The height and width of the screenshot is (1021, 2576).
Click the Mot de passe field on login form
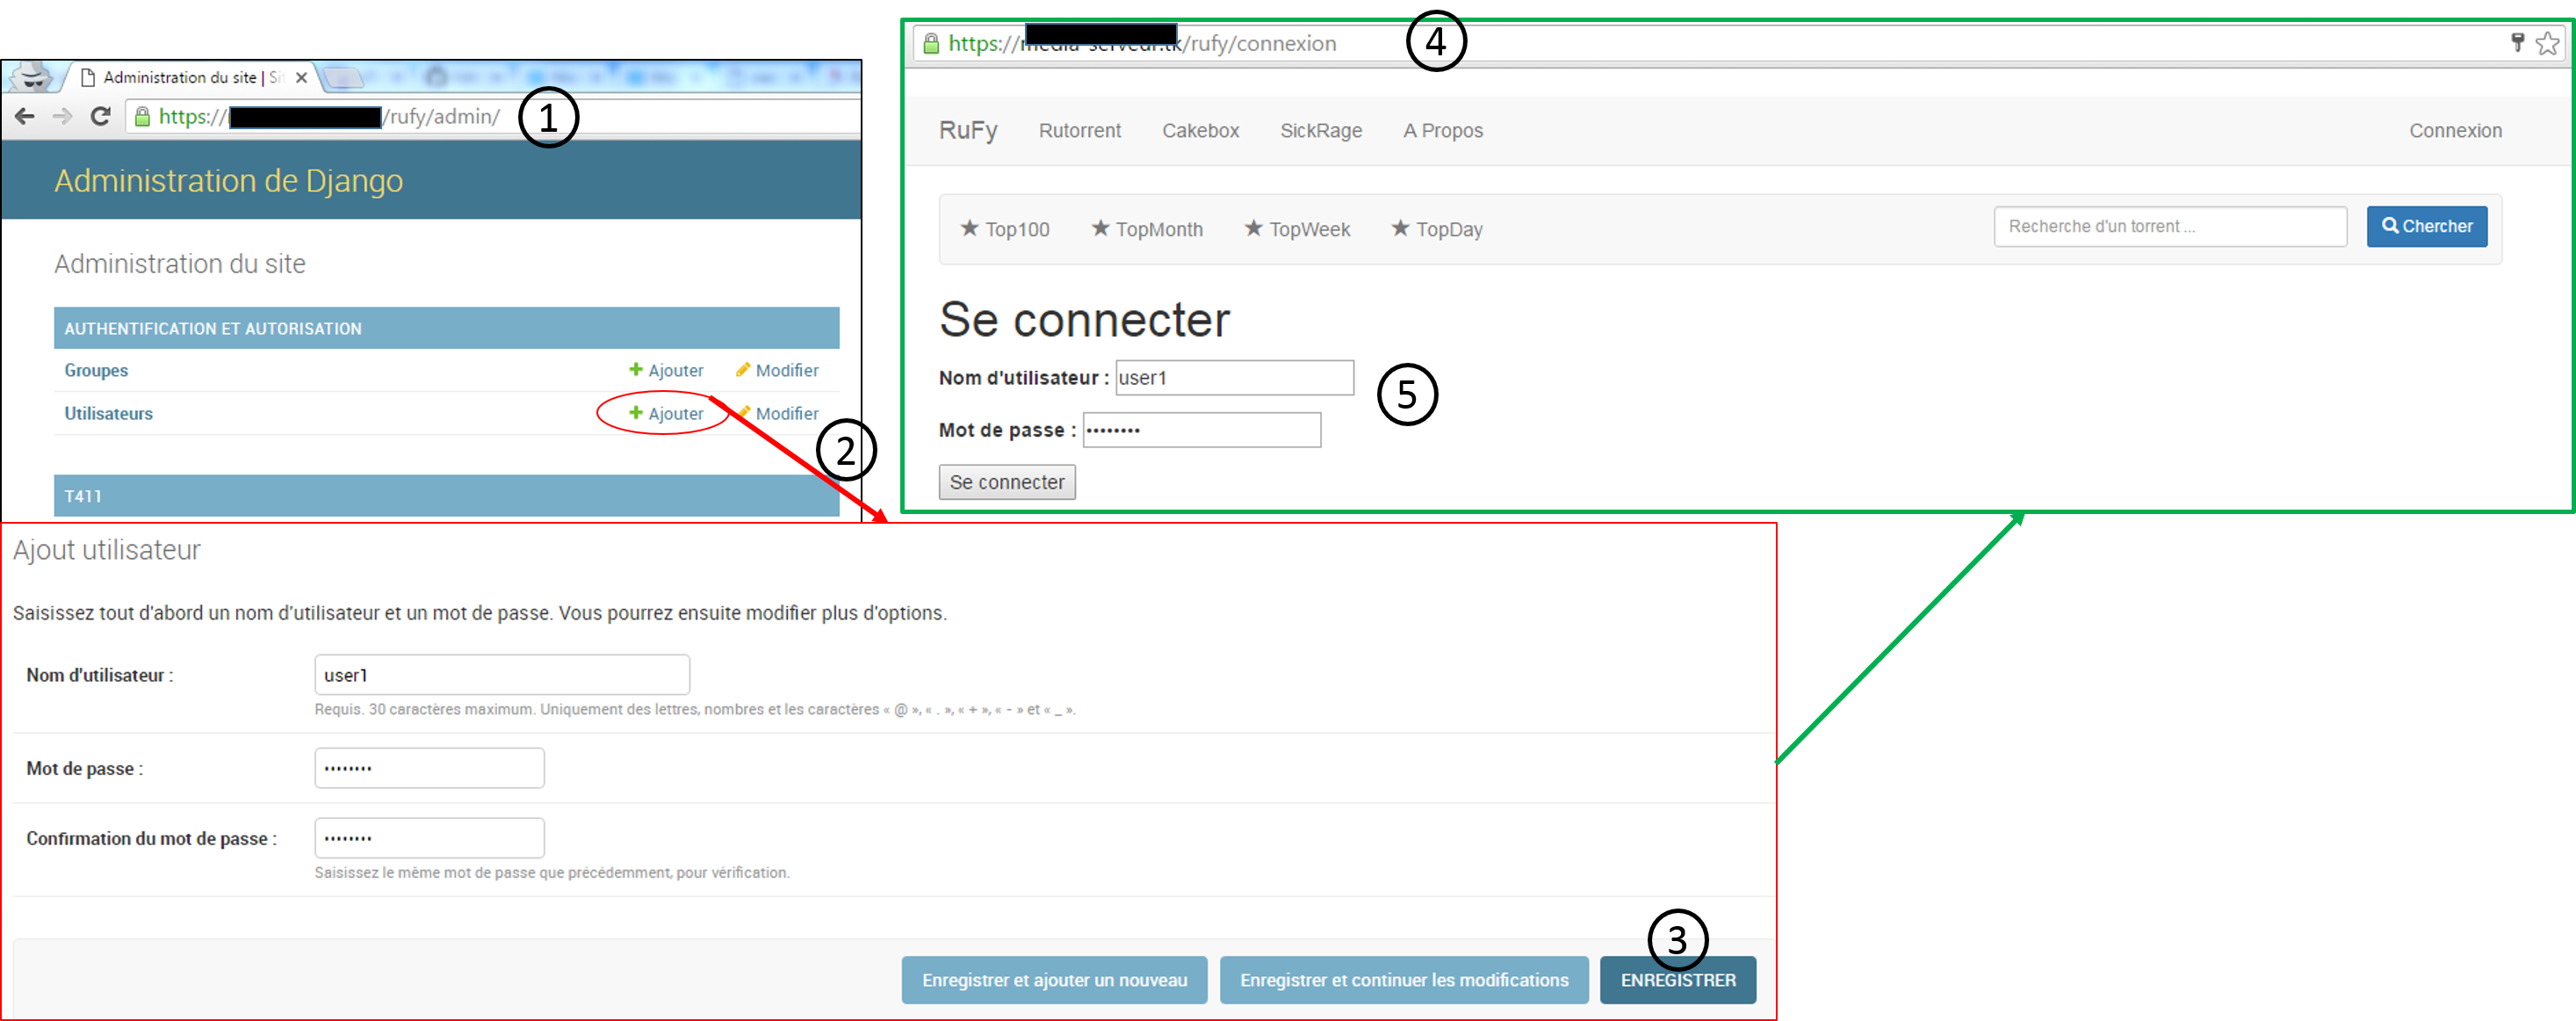coord(1202,431)
